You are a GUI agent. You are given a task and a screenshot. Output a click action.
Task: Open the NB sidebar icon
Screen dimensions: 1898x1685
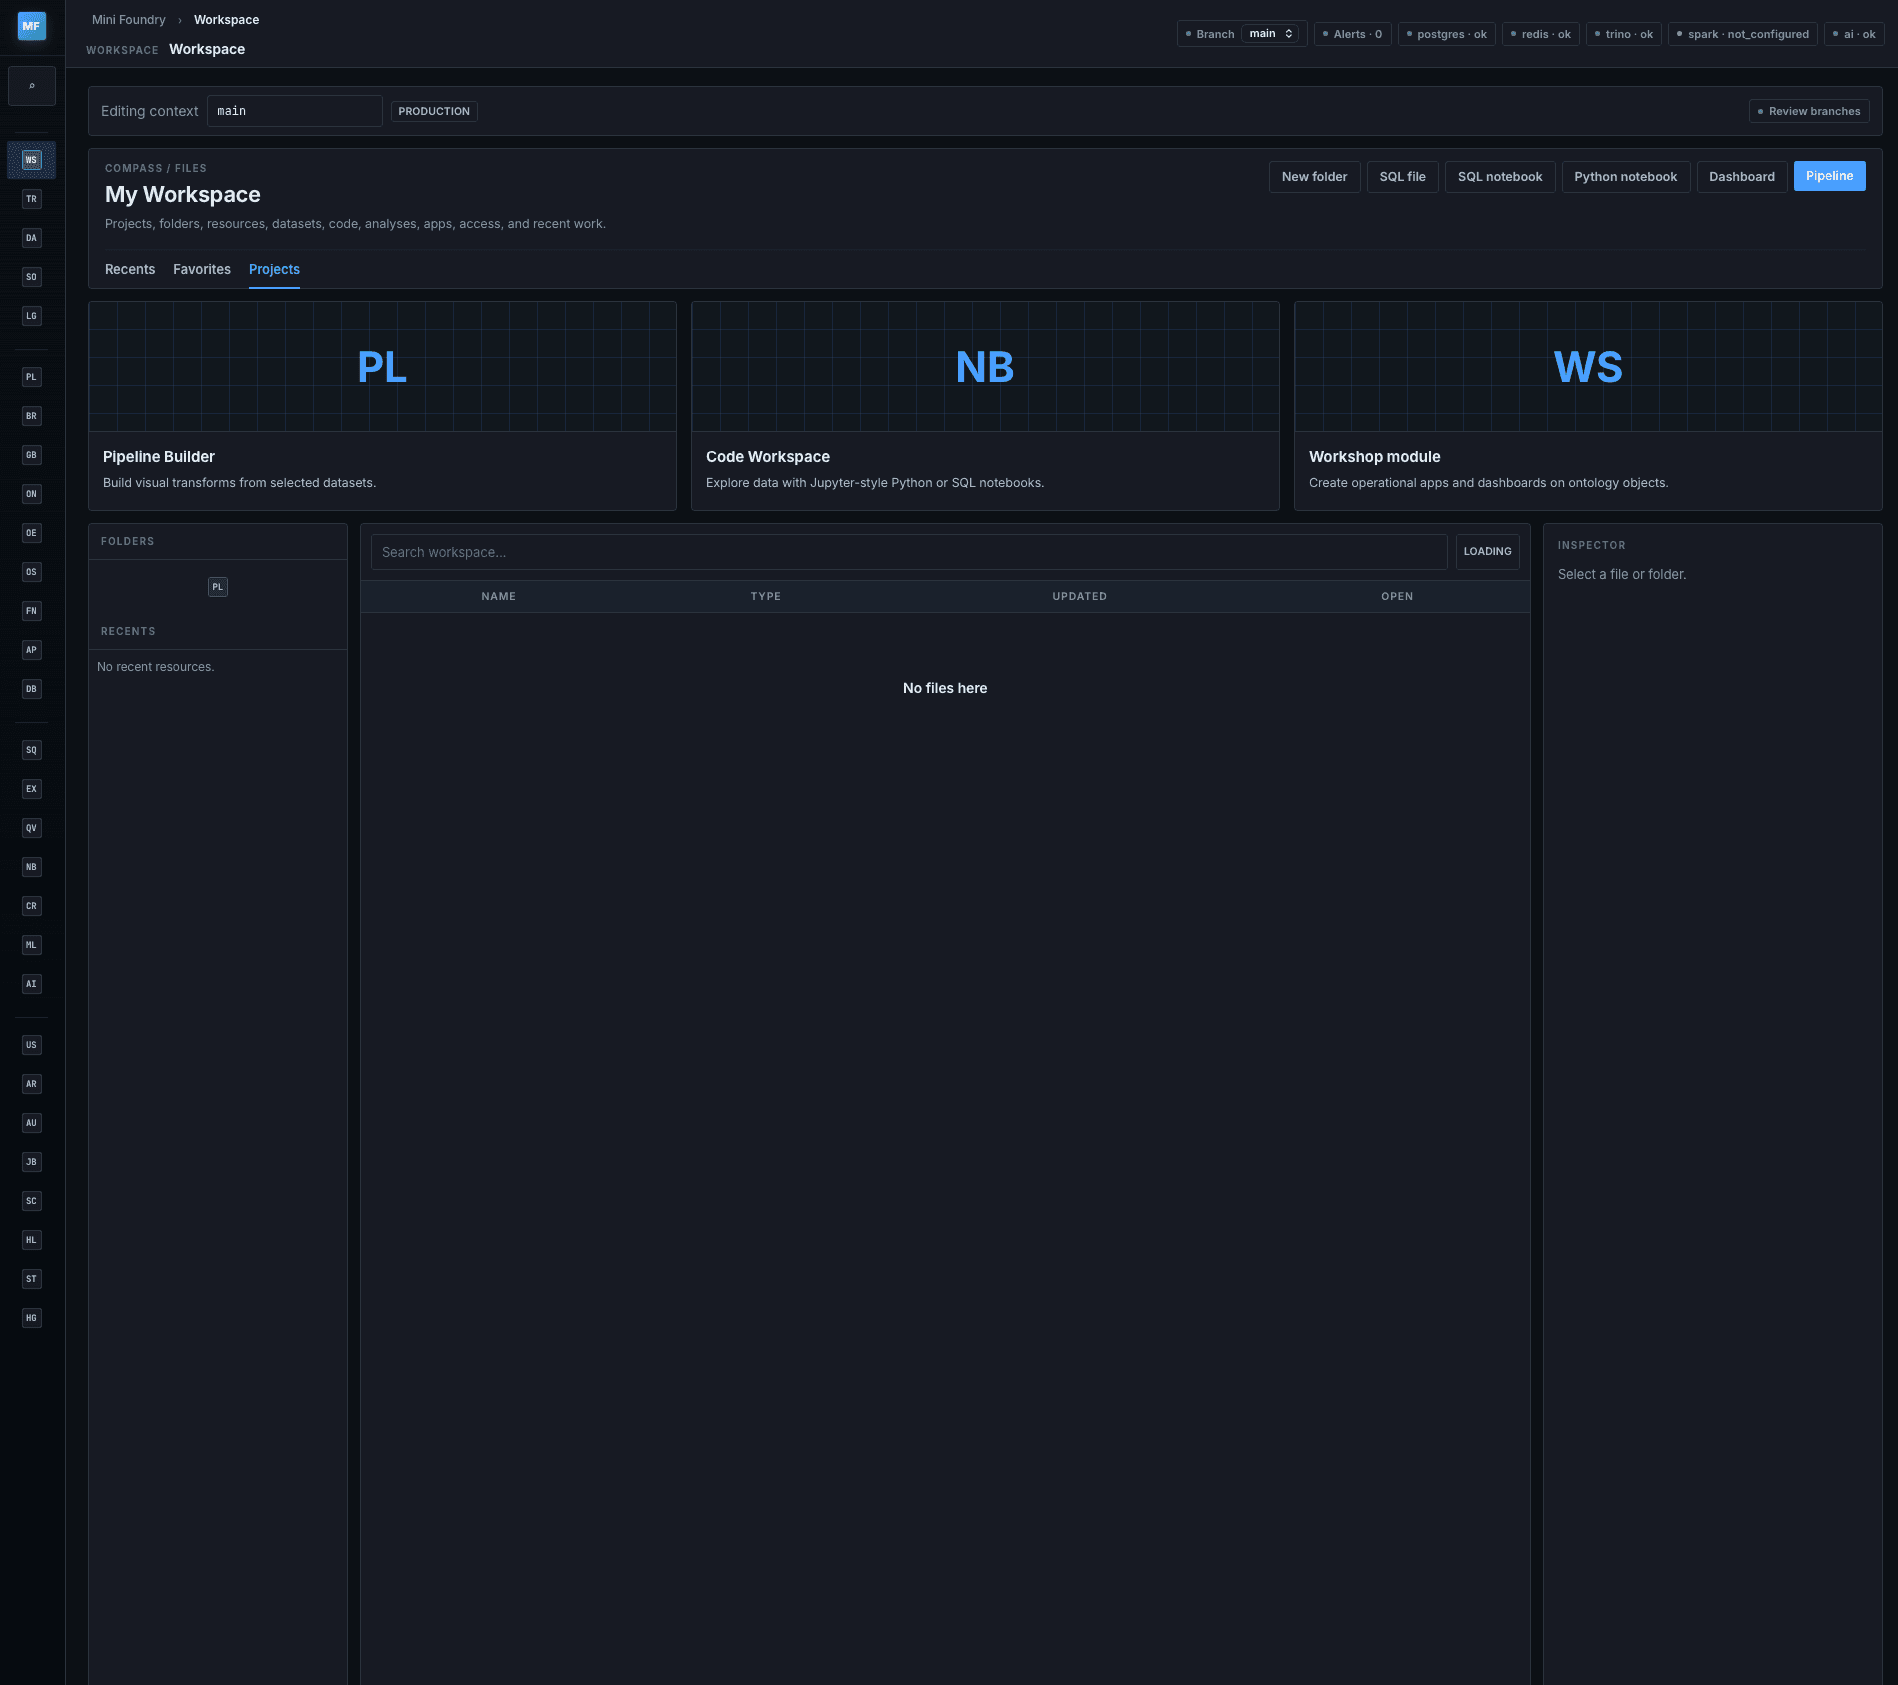[x=31, y=867]
